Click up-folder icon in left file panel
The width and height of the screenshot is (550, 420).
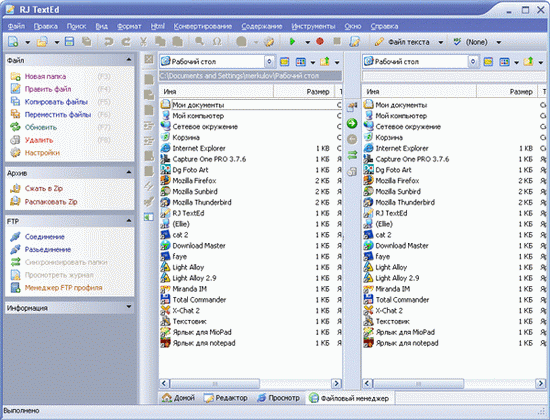(x=324, y=62)
